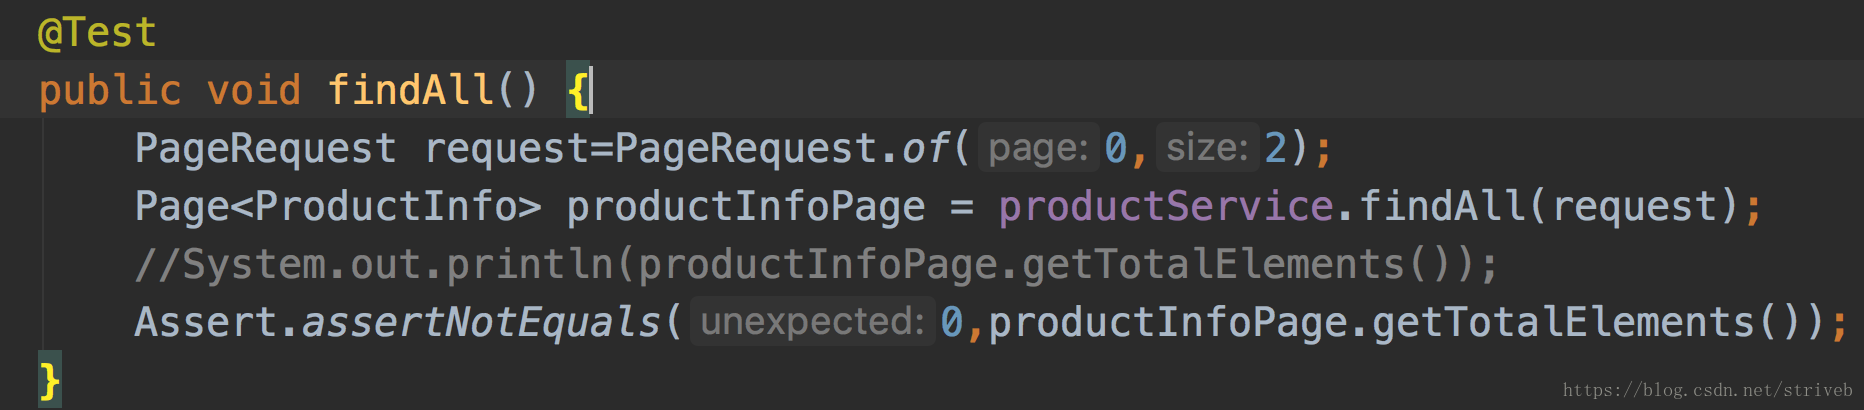Select the 'page:' parameter hint

click(x=1038, y=148)
